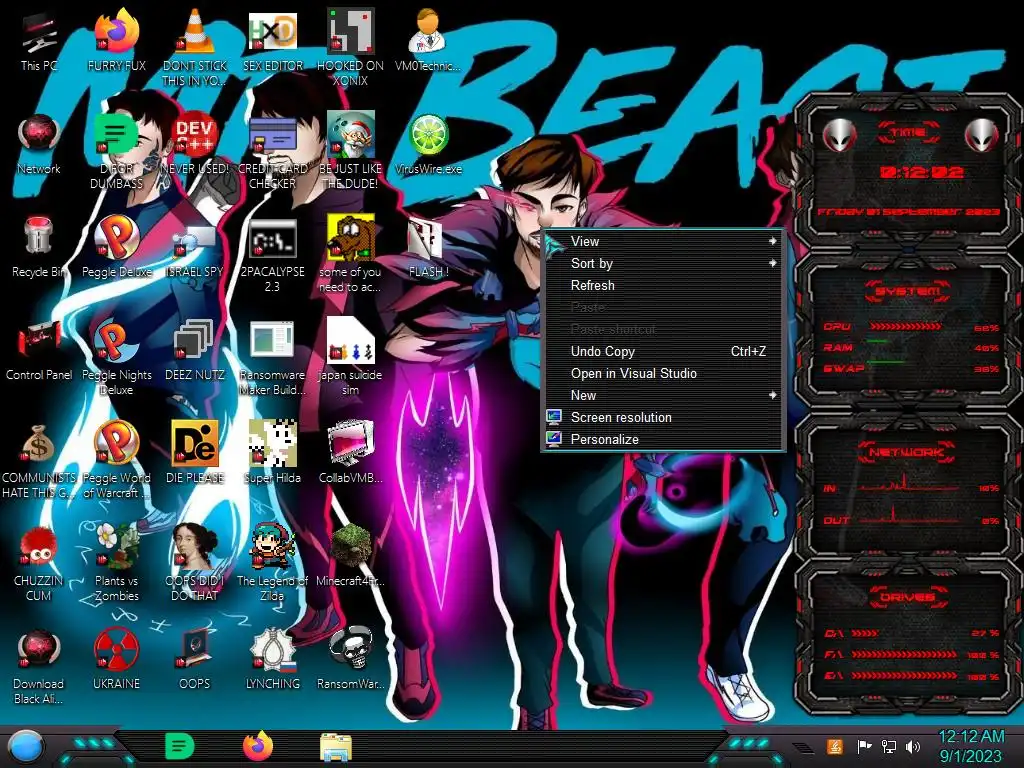The image size is (1024, 768).
Task: Open the Recycle Bin
Action: click(x=39, y=247)
